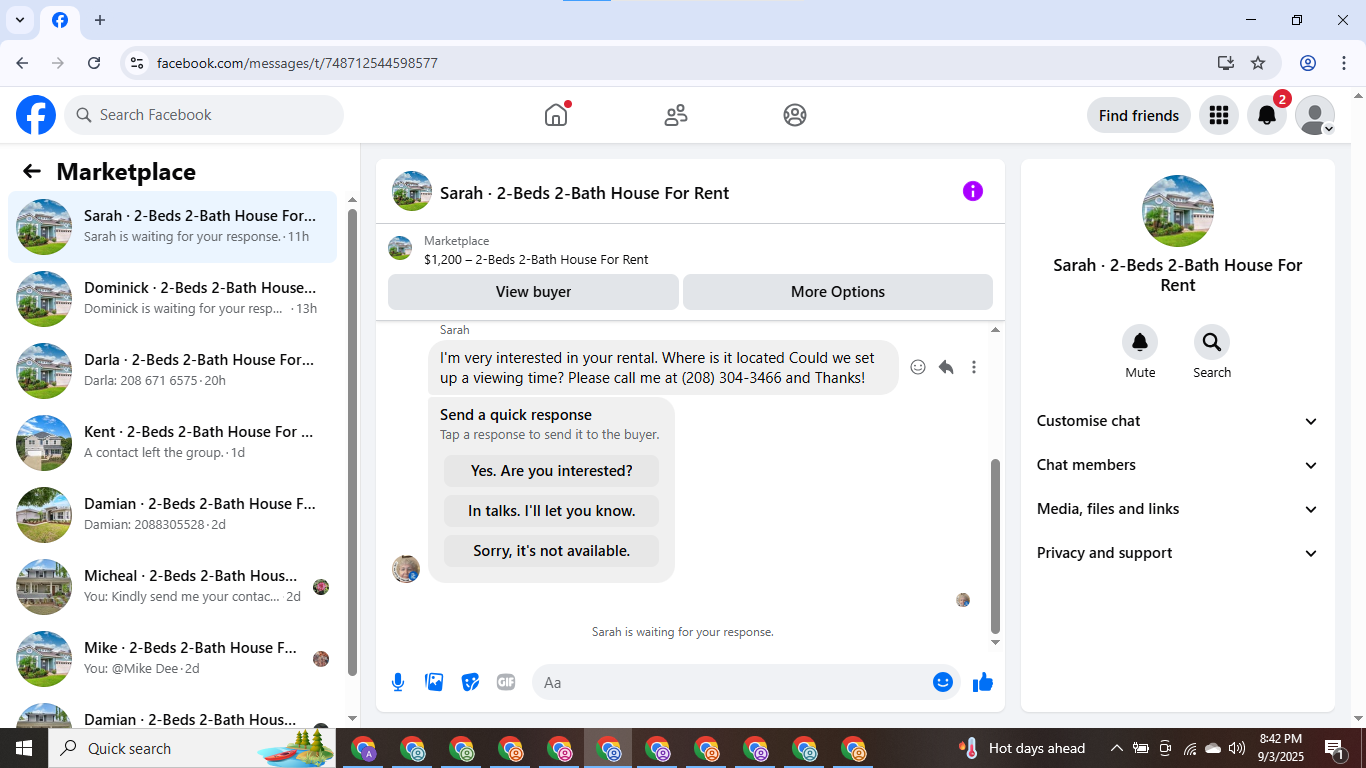Open Mike's conversation in list

(172, 659)
